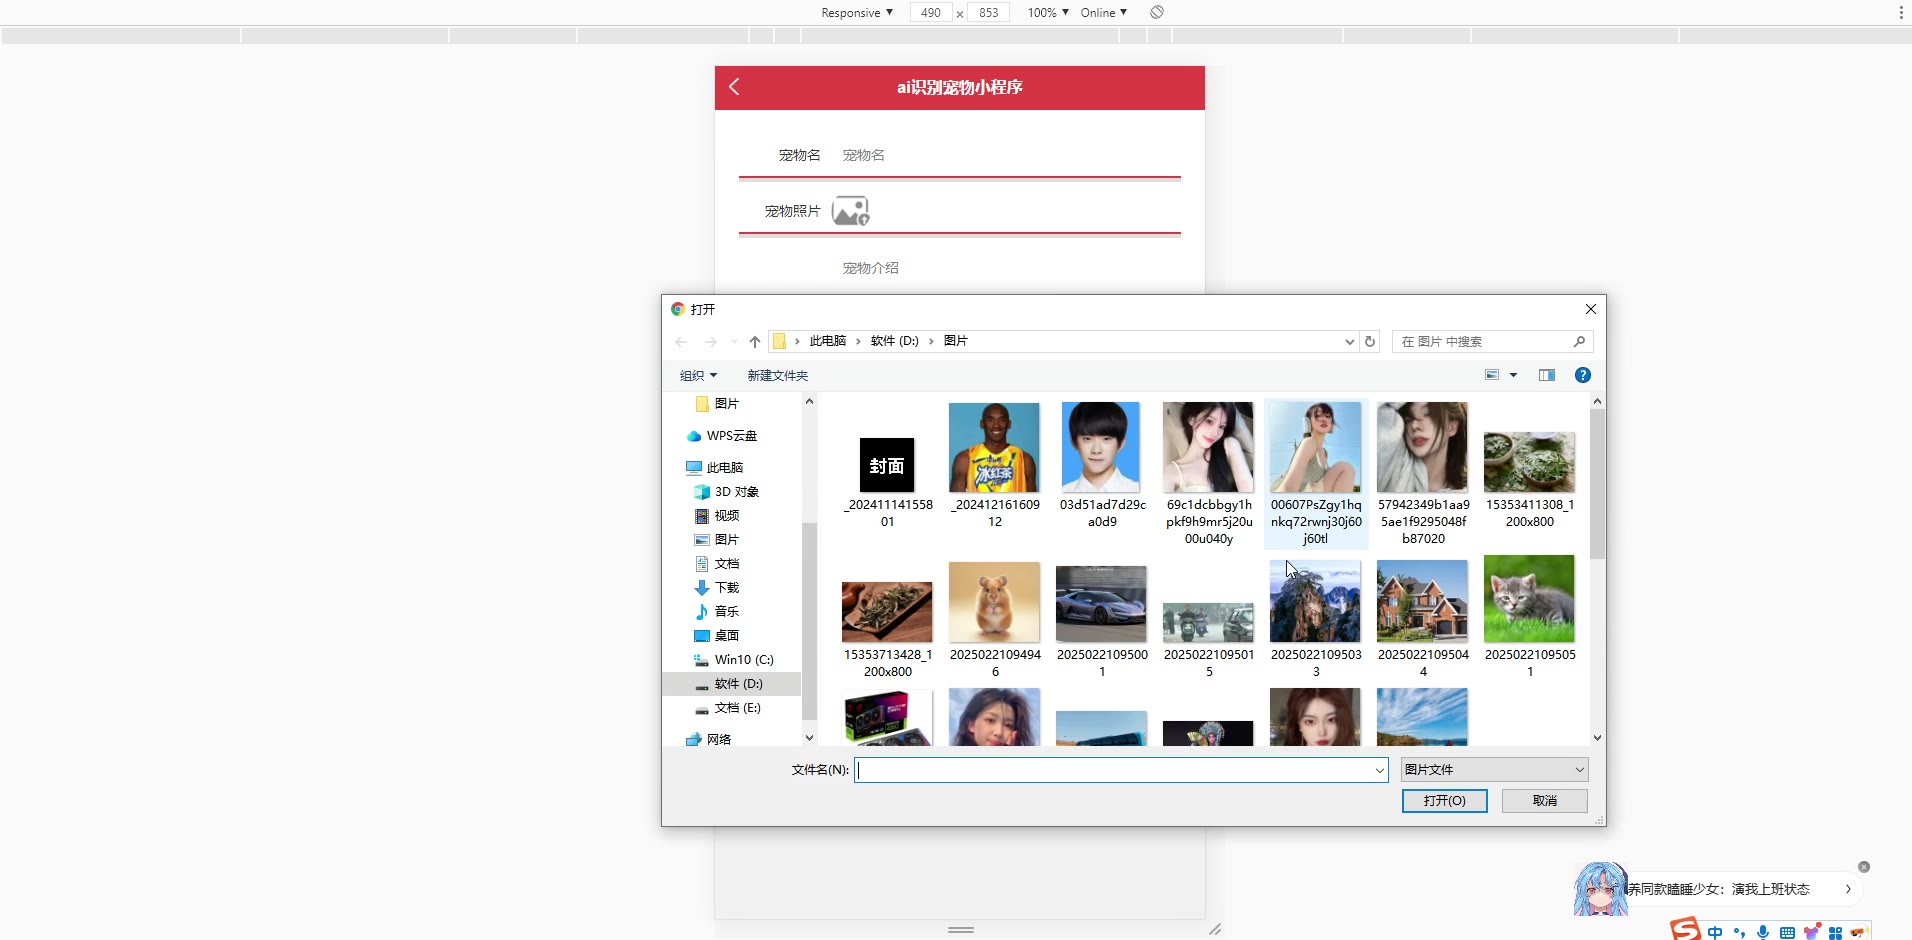
Task: Expand the file name history dropdown
Action: (1380, 770)
